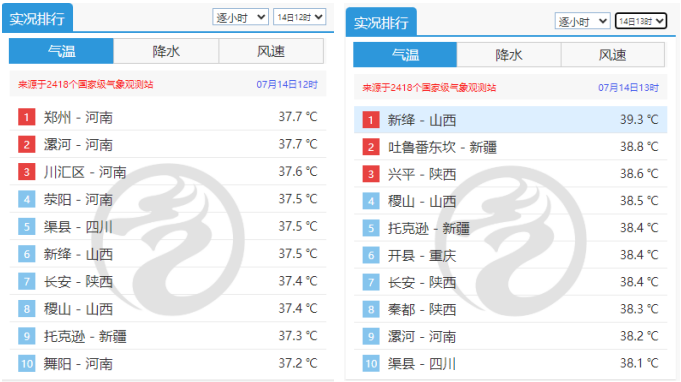Click rank 6 badge beside 开县 - 重庆
This screenshot has width=681, height=382.
pos(371,255)
